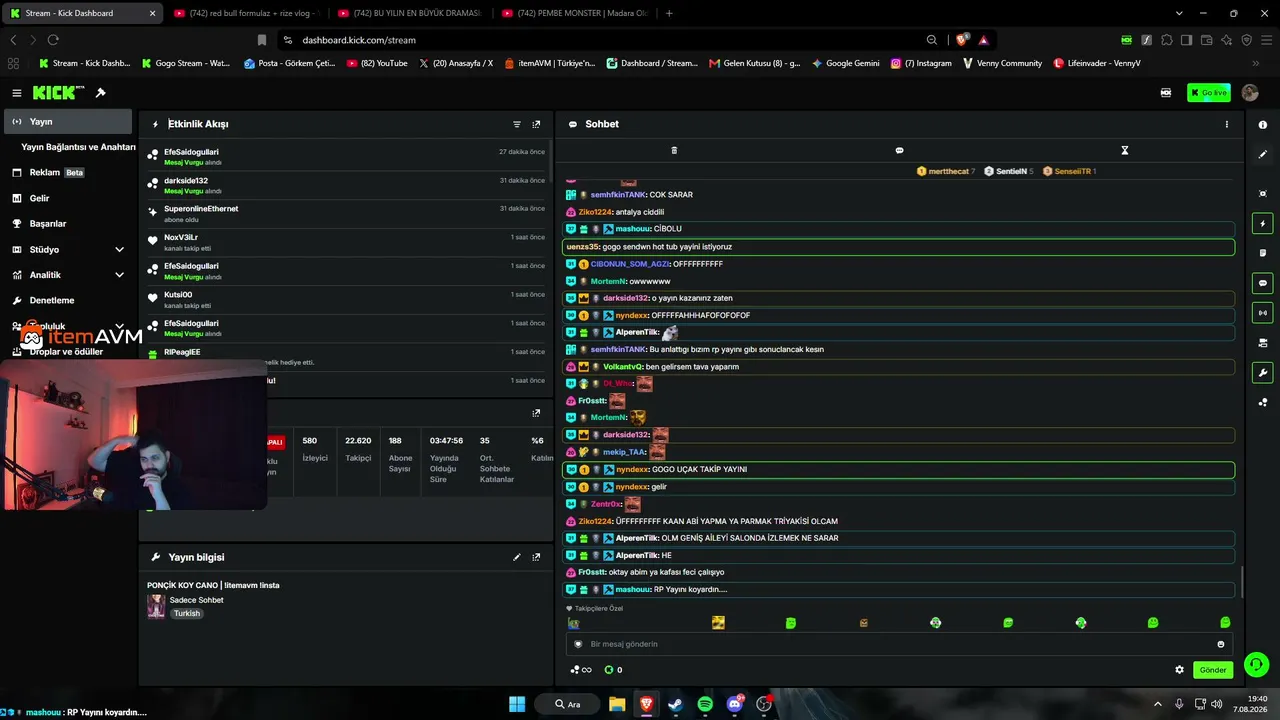The width and height of the screenshot is (1280, 720).
Task: Edit the Yayın bilgisi stream info
Action: tap(517, 557)
